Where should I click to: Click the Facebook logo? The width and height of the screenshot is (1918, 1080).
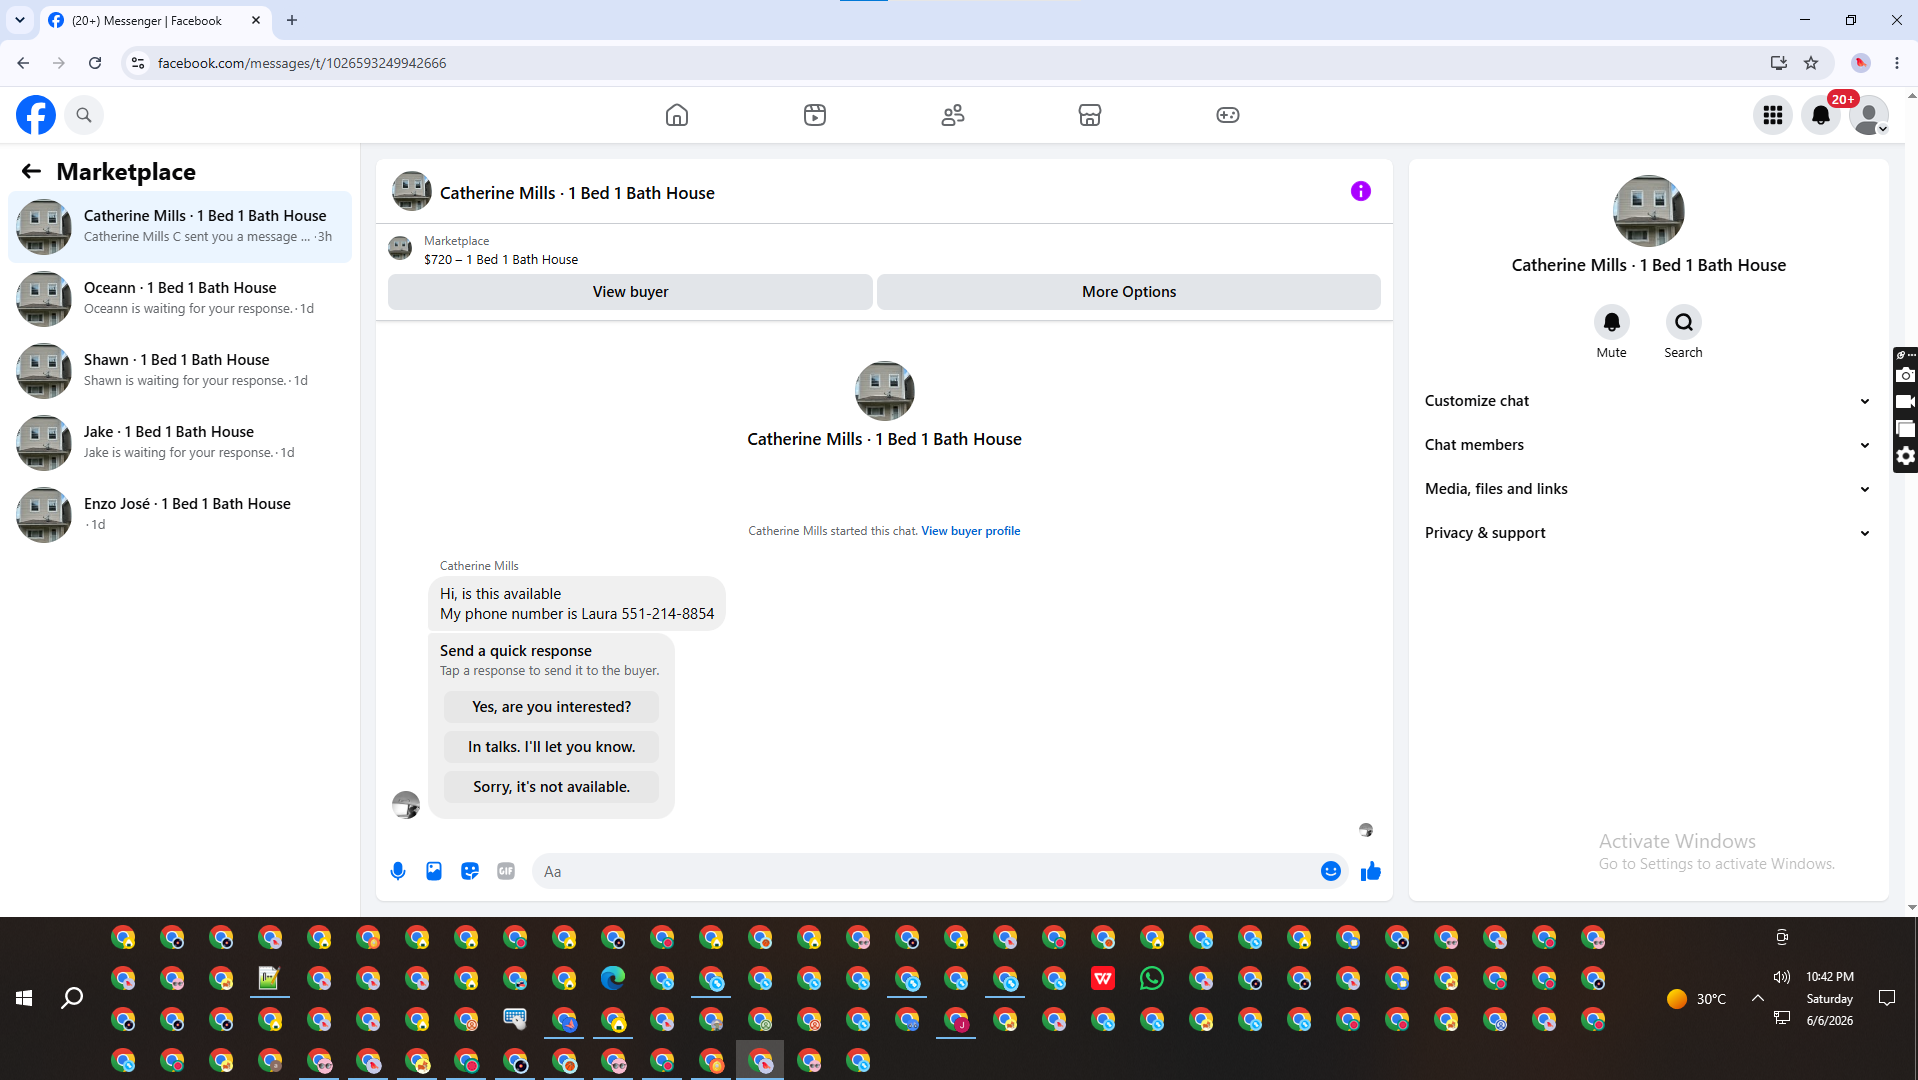coord(36,115)
